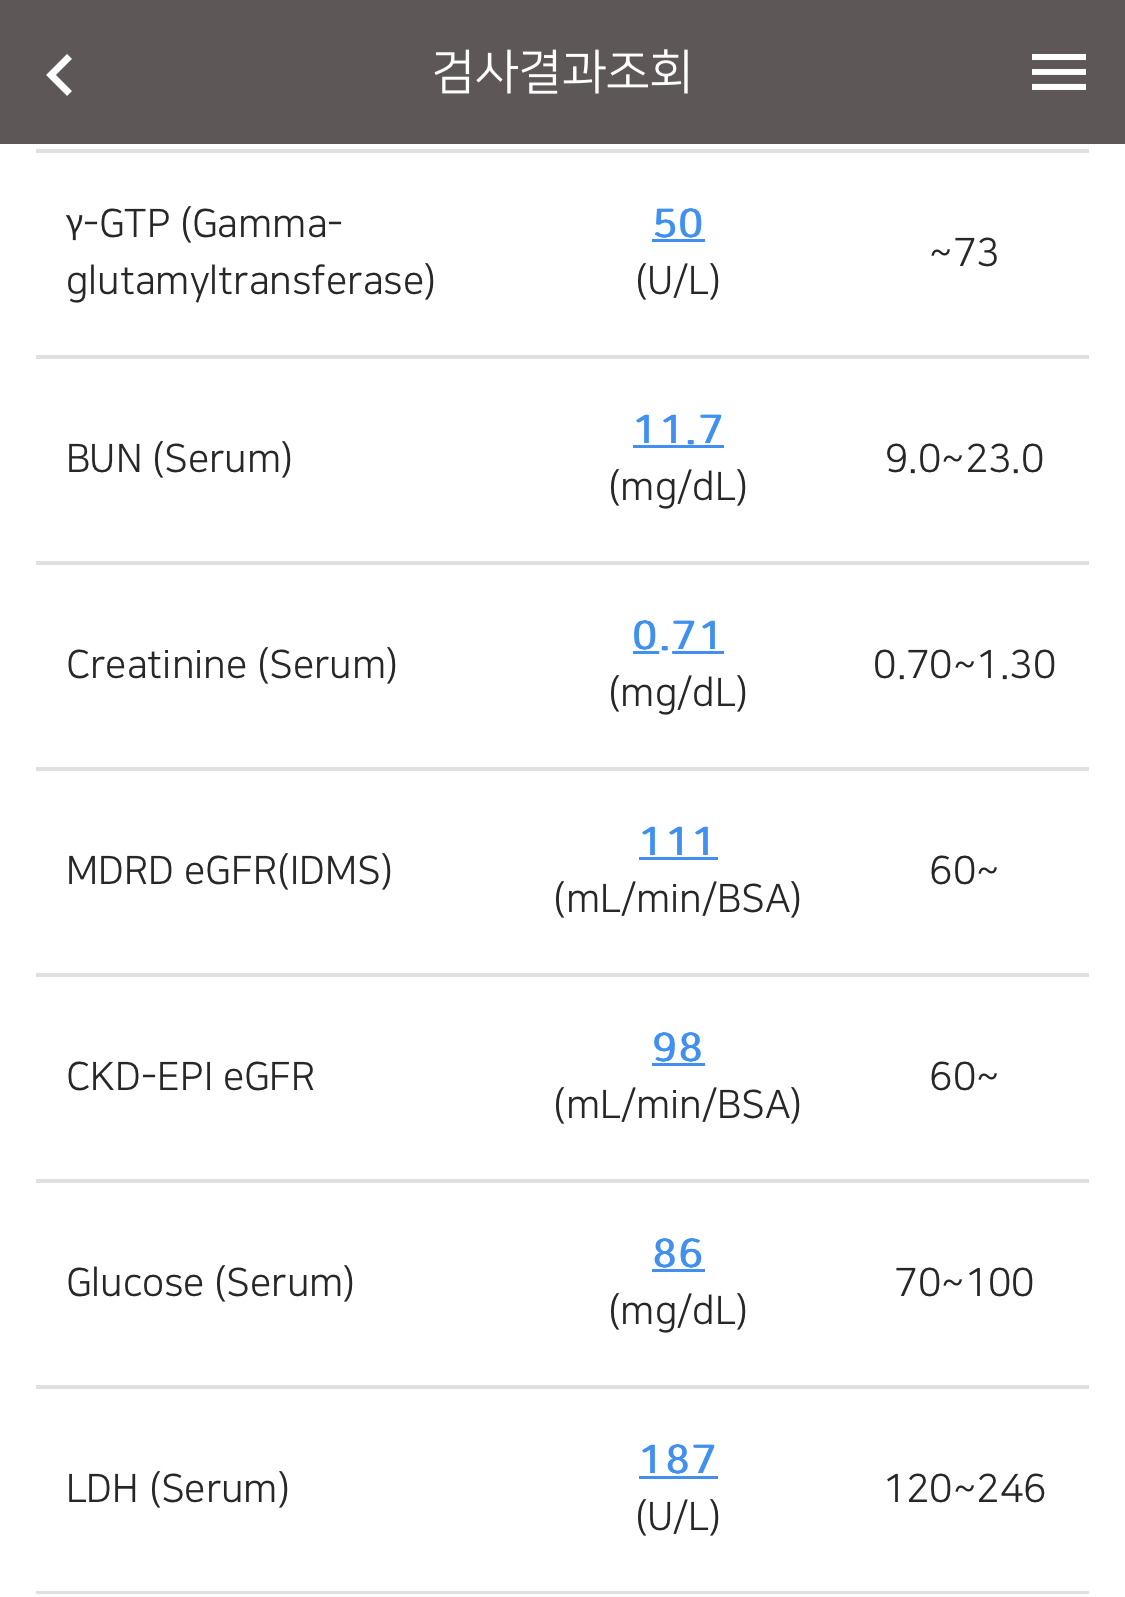
Task: Select the γ-GTP Gamma-glutamyltransferase test name
Action: click(x=251, y=252)
